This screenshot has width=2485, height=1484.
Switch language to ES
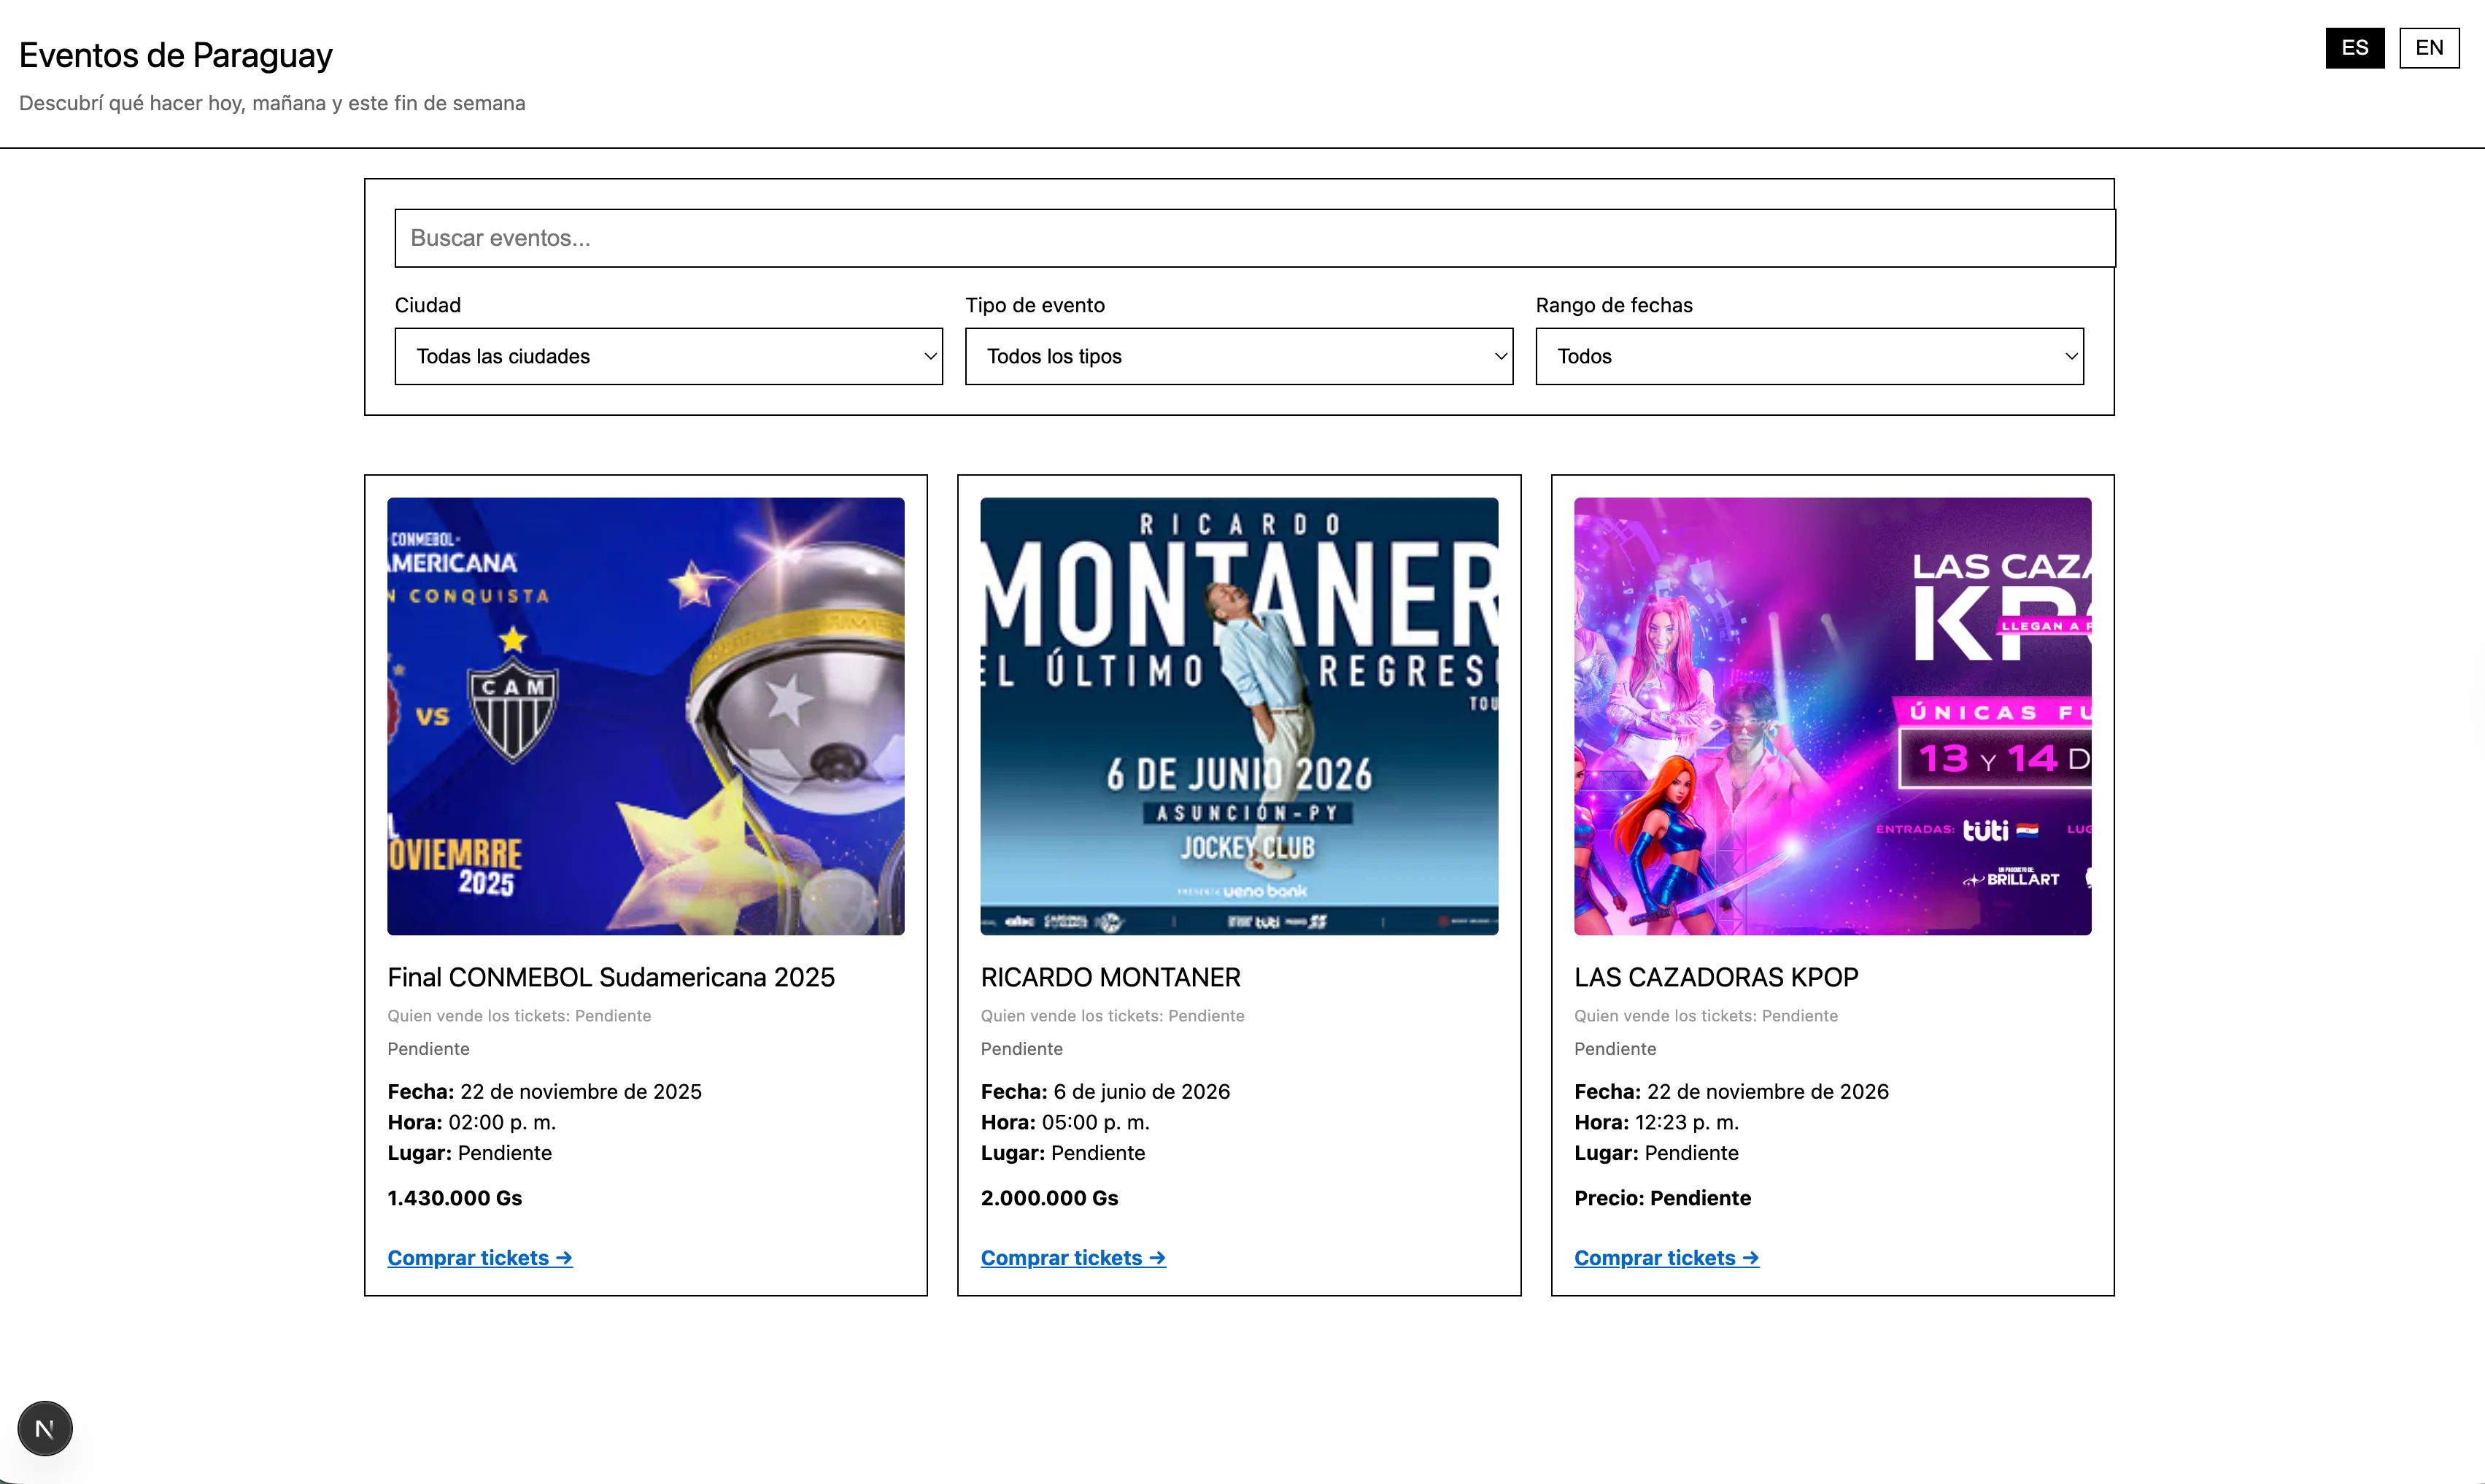(x=2354, y=48)
